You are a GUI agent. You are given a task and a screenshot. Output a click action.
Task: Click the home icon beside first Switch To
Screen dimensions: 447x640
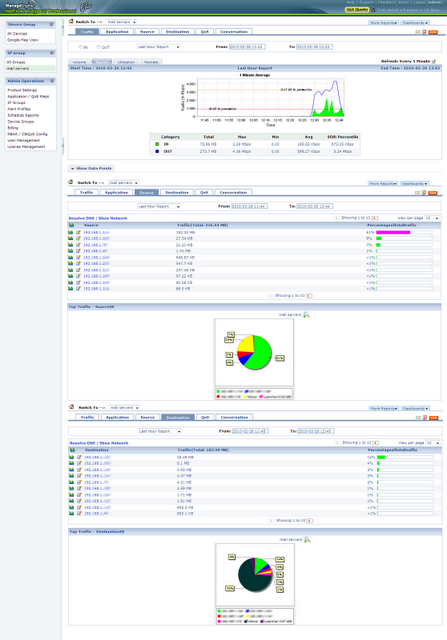71,21
